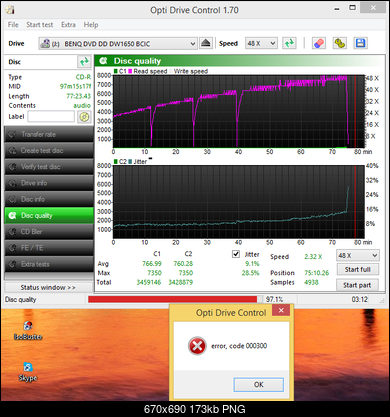The image size is (390, 417).
Task: Click OK in the error dialog
Action: [259, 385]
